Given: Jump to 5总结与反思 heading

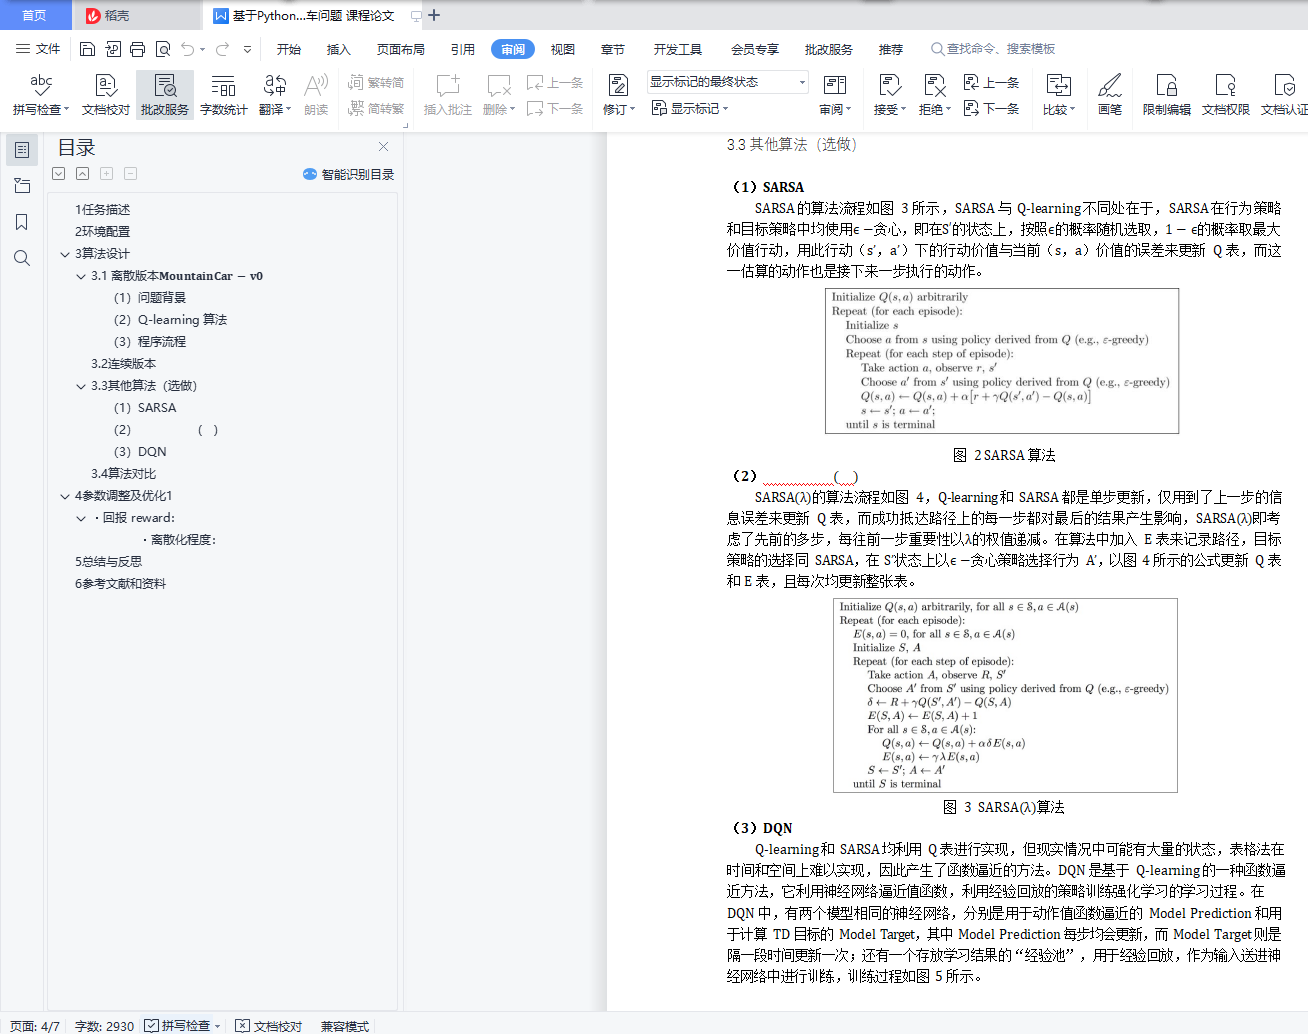Looking at the screenshot, I should 109,562.
